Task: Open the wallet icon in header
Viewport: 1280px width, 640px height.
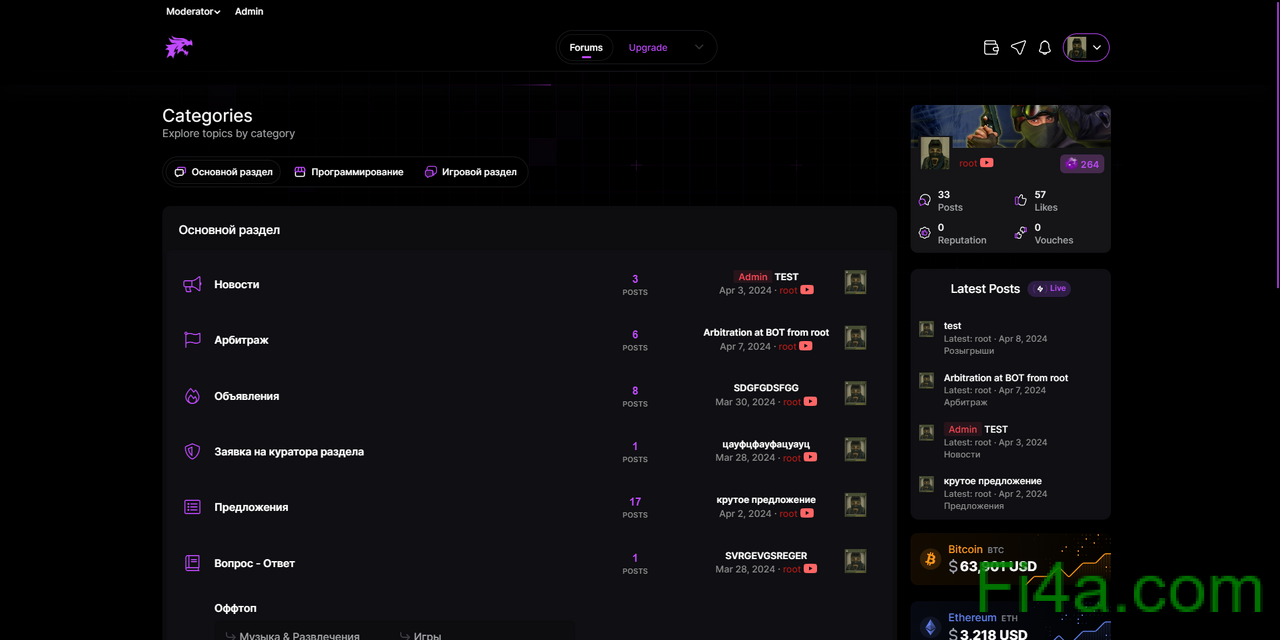Action: [x=991, y=47]
